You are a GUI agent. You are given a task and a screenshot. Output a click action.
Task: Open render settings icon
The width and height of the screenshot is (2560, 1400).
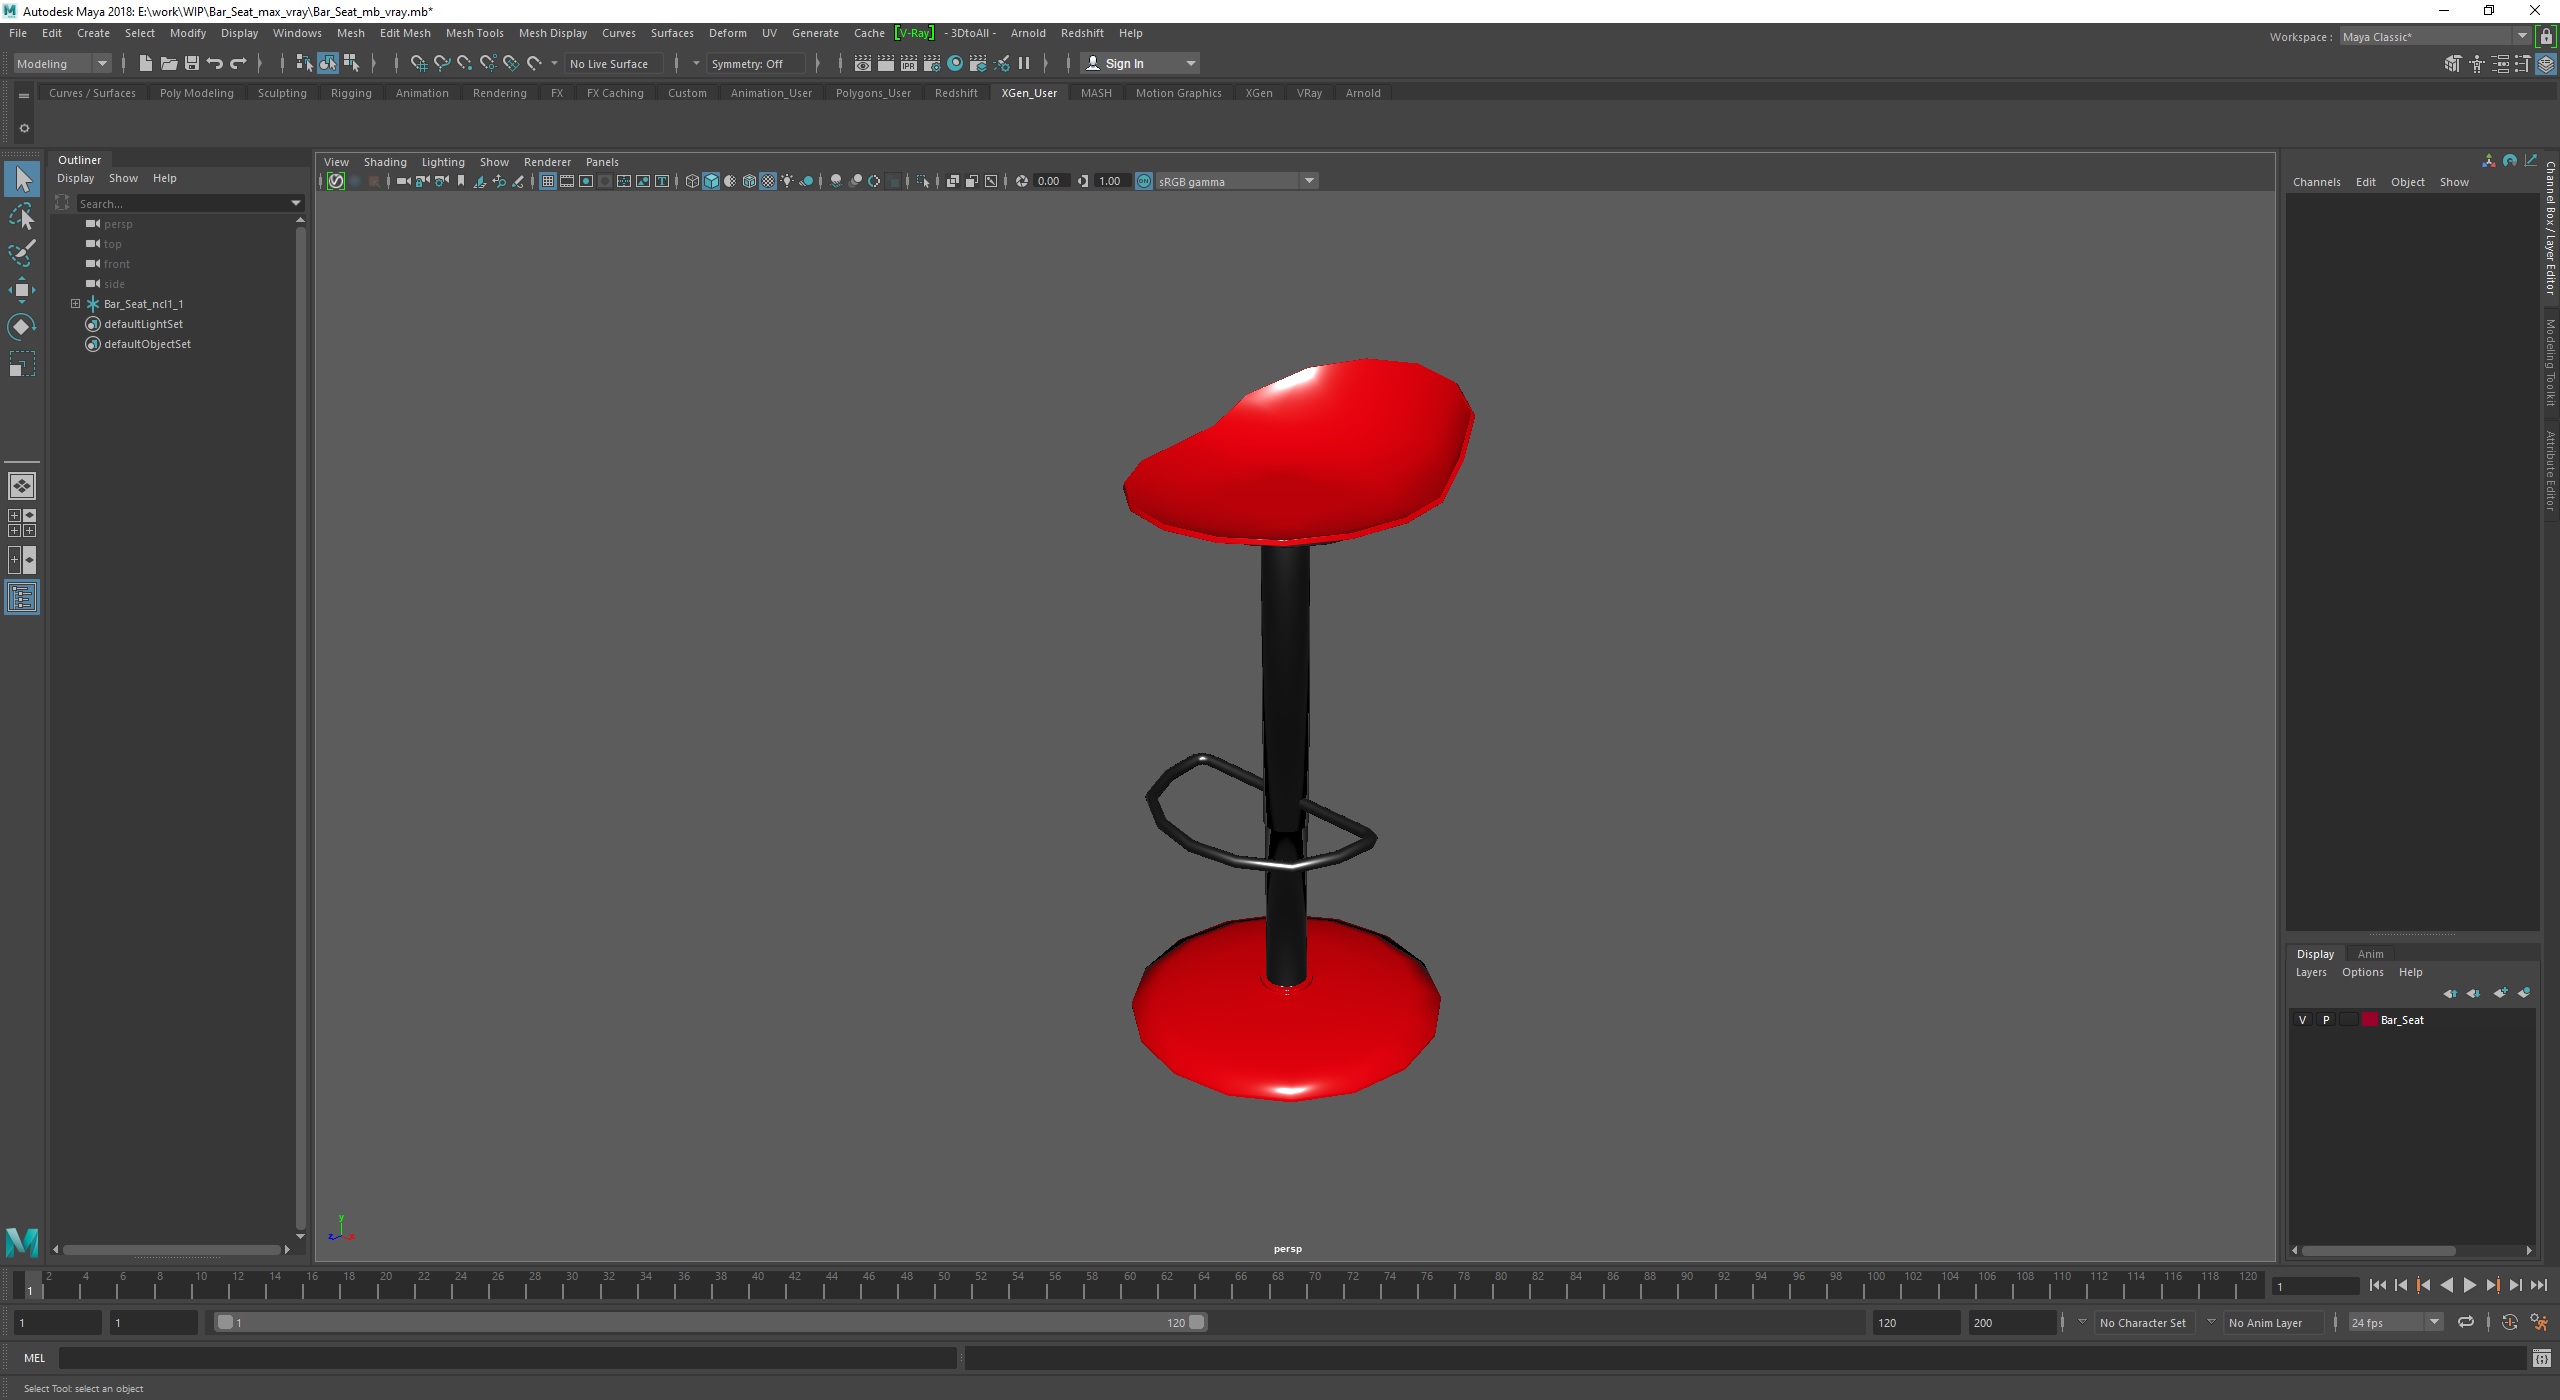(932, 63)
